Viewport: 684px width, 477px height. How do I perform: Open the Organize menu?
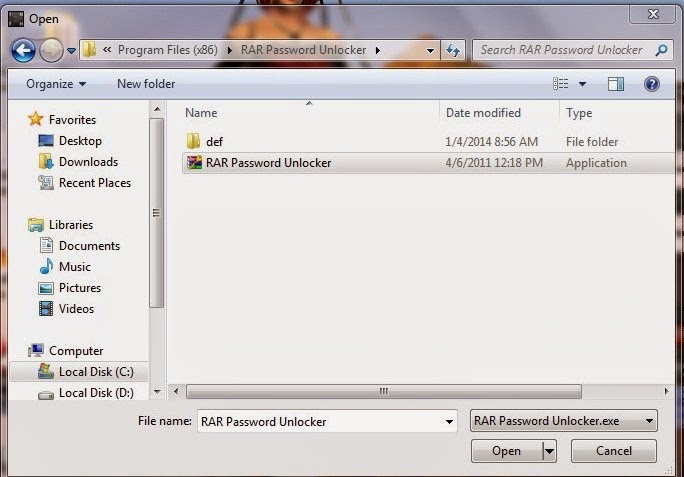click(x=56, y=84)
